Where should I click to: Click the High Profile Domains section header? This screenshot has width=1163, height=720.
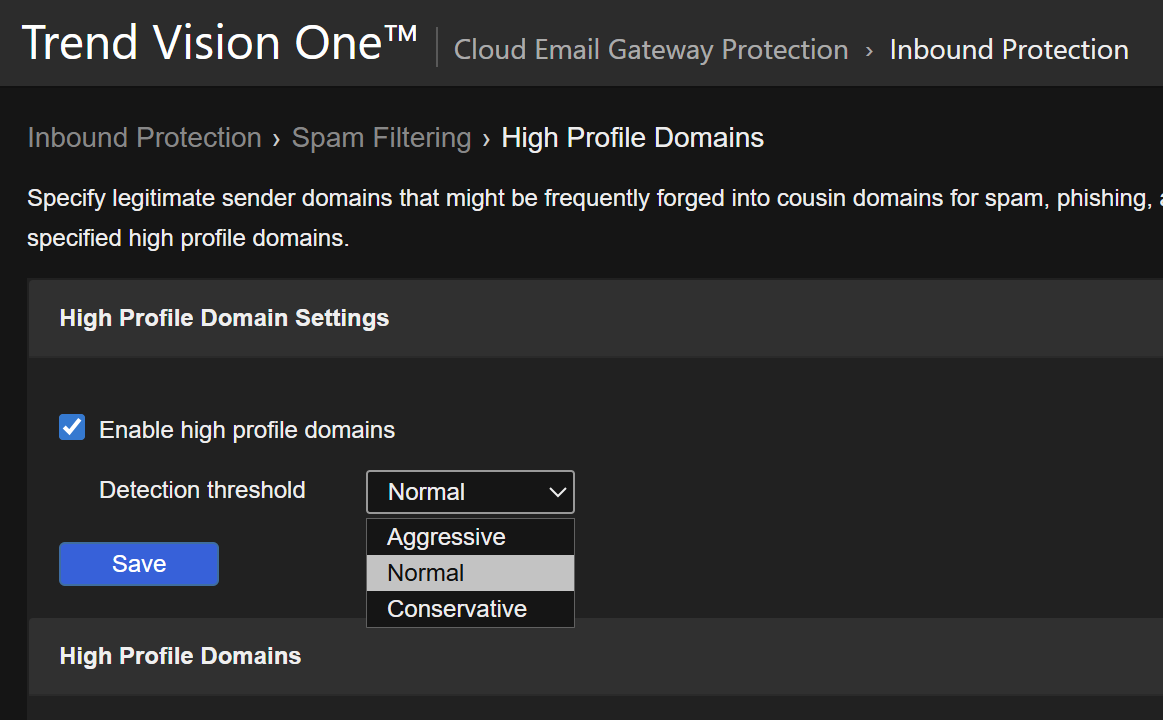[180, 656]
